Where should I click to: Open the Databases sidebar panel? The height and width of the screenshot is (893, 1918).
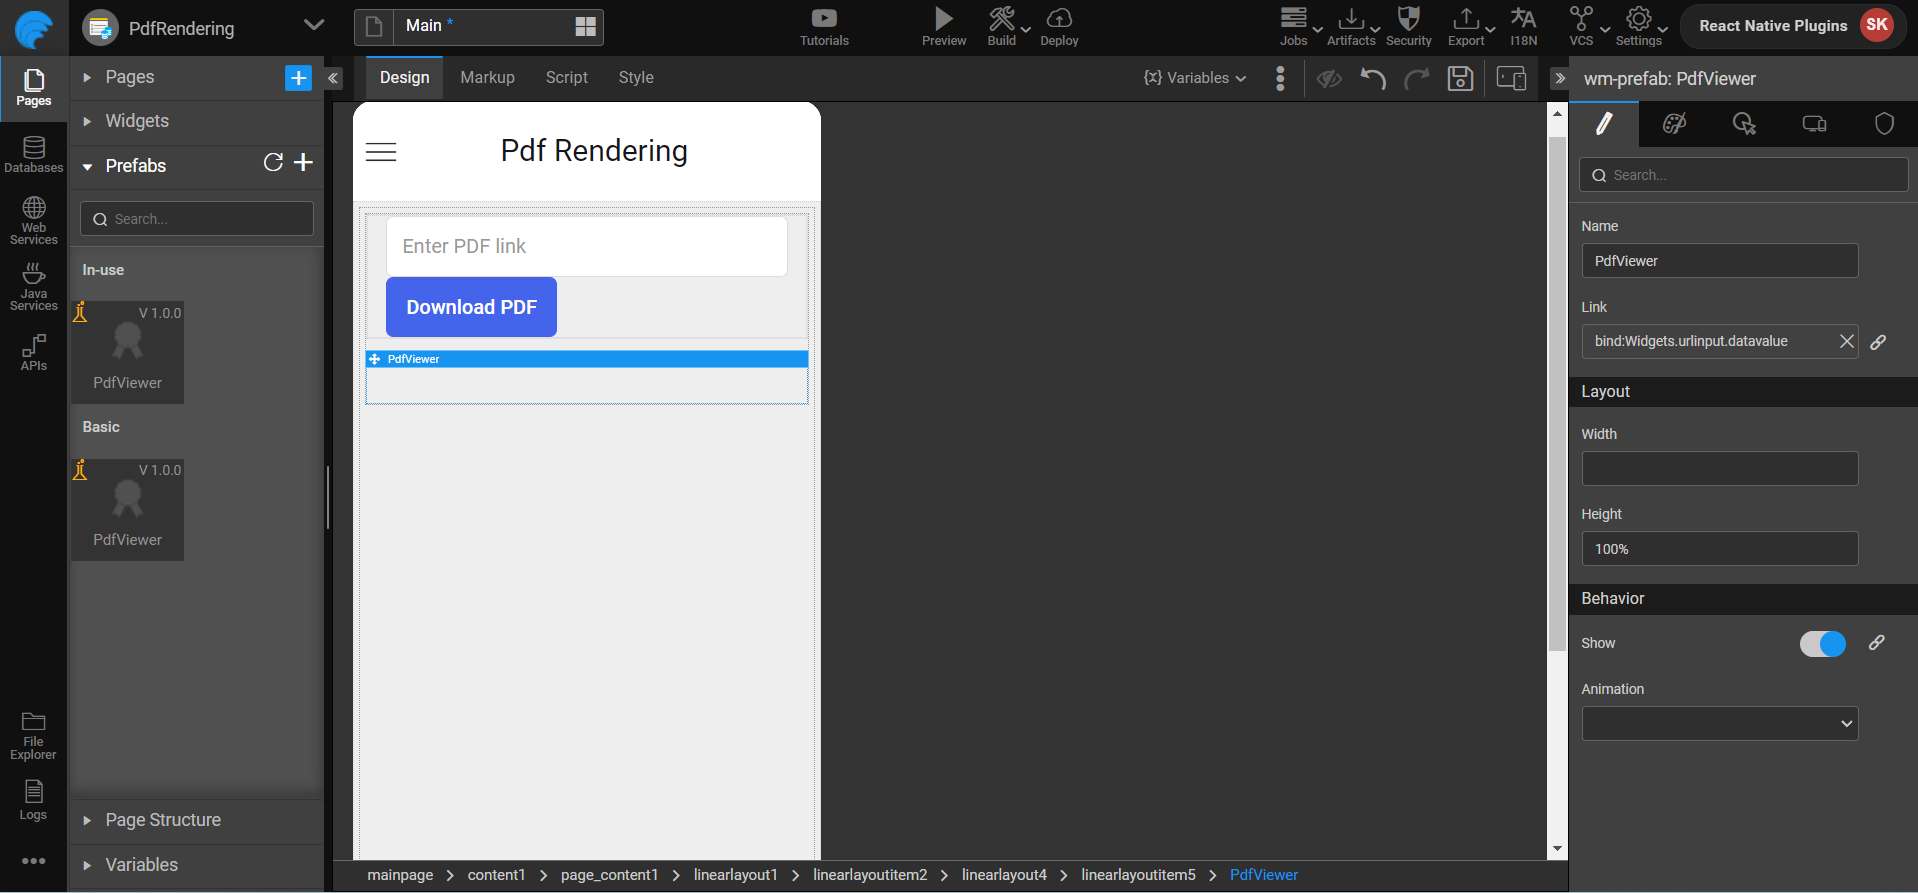(34, 155)
